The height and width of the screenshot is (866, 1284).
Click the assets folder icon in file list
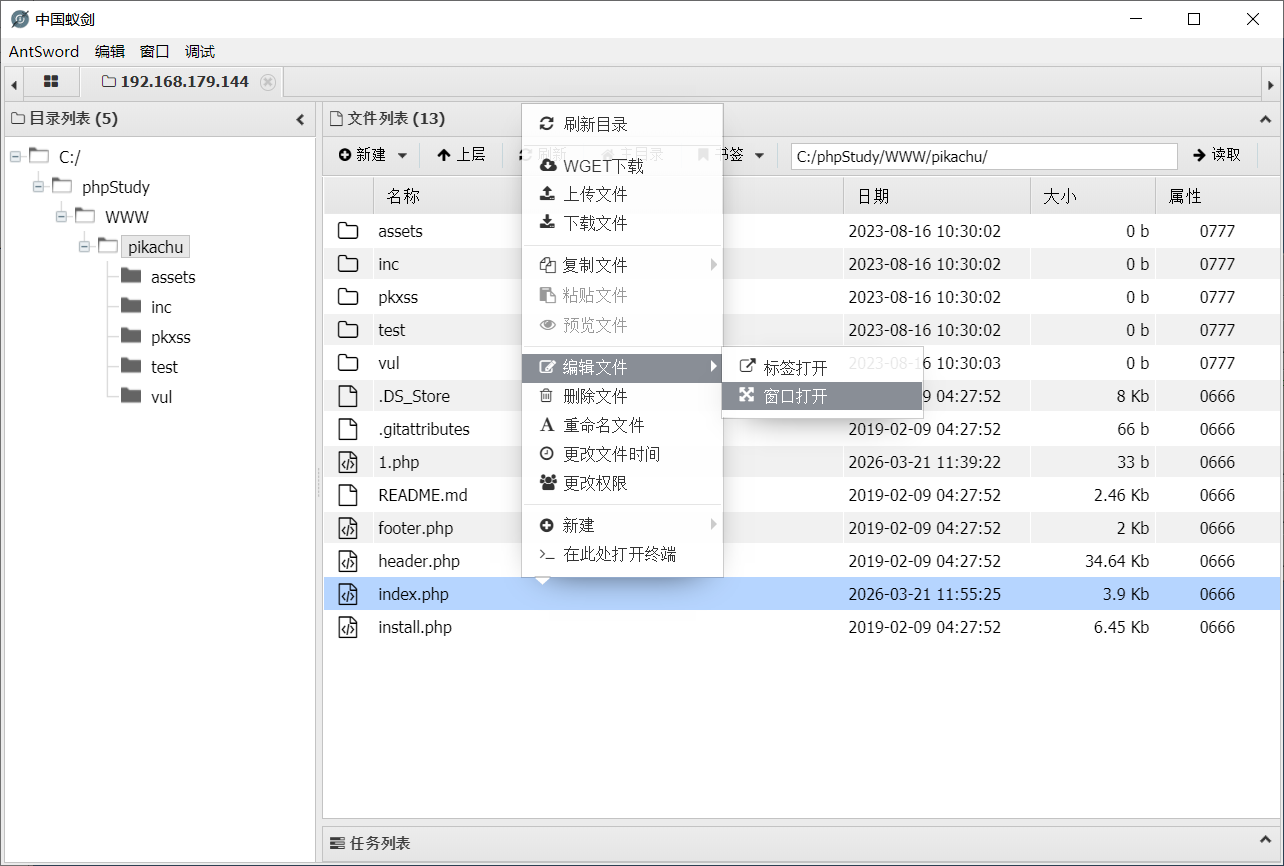click(x=348, y=231)
